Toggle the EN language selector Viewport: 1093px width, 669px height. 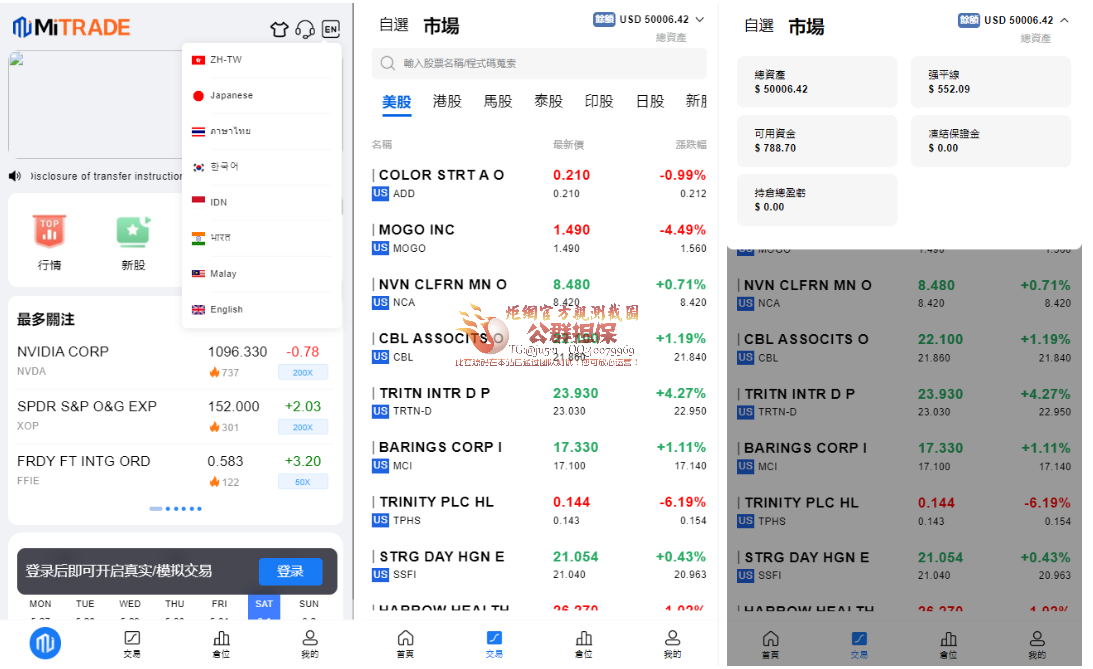(331, 29)
